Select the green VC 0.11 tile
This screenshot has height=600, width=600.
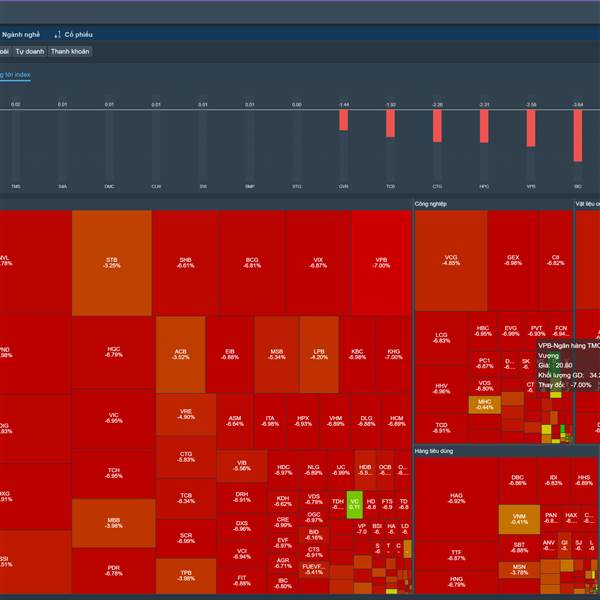point(354,505)
